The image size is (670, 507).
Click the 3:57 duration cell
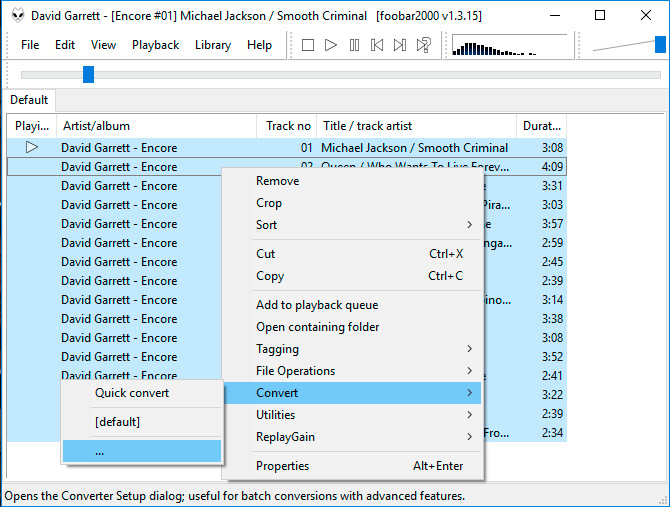click(552, 224)
